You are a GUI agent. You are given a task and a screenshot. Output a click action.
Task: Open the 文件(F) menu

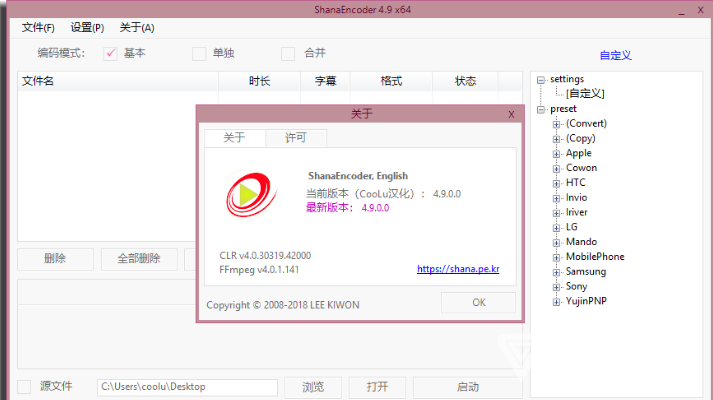(x=38, y=28)
